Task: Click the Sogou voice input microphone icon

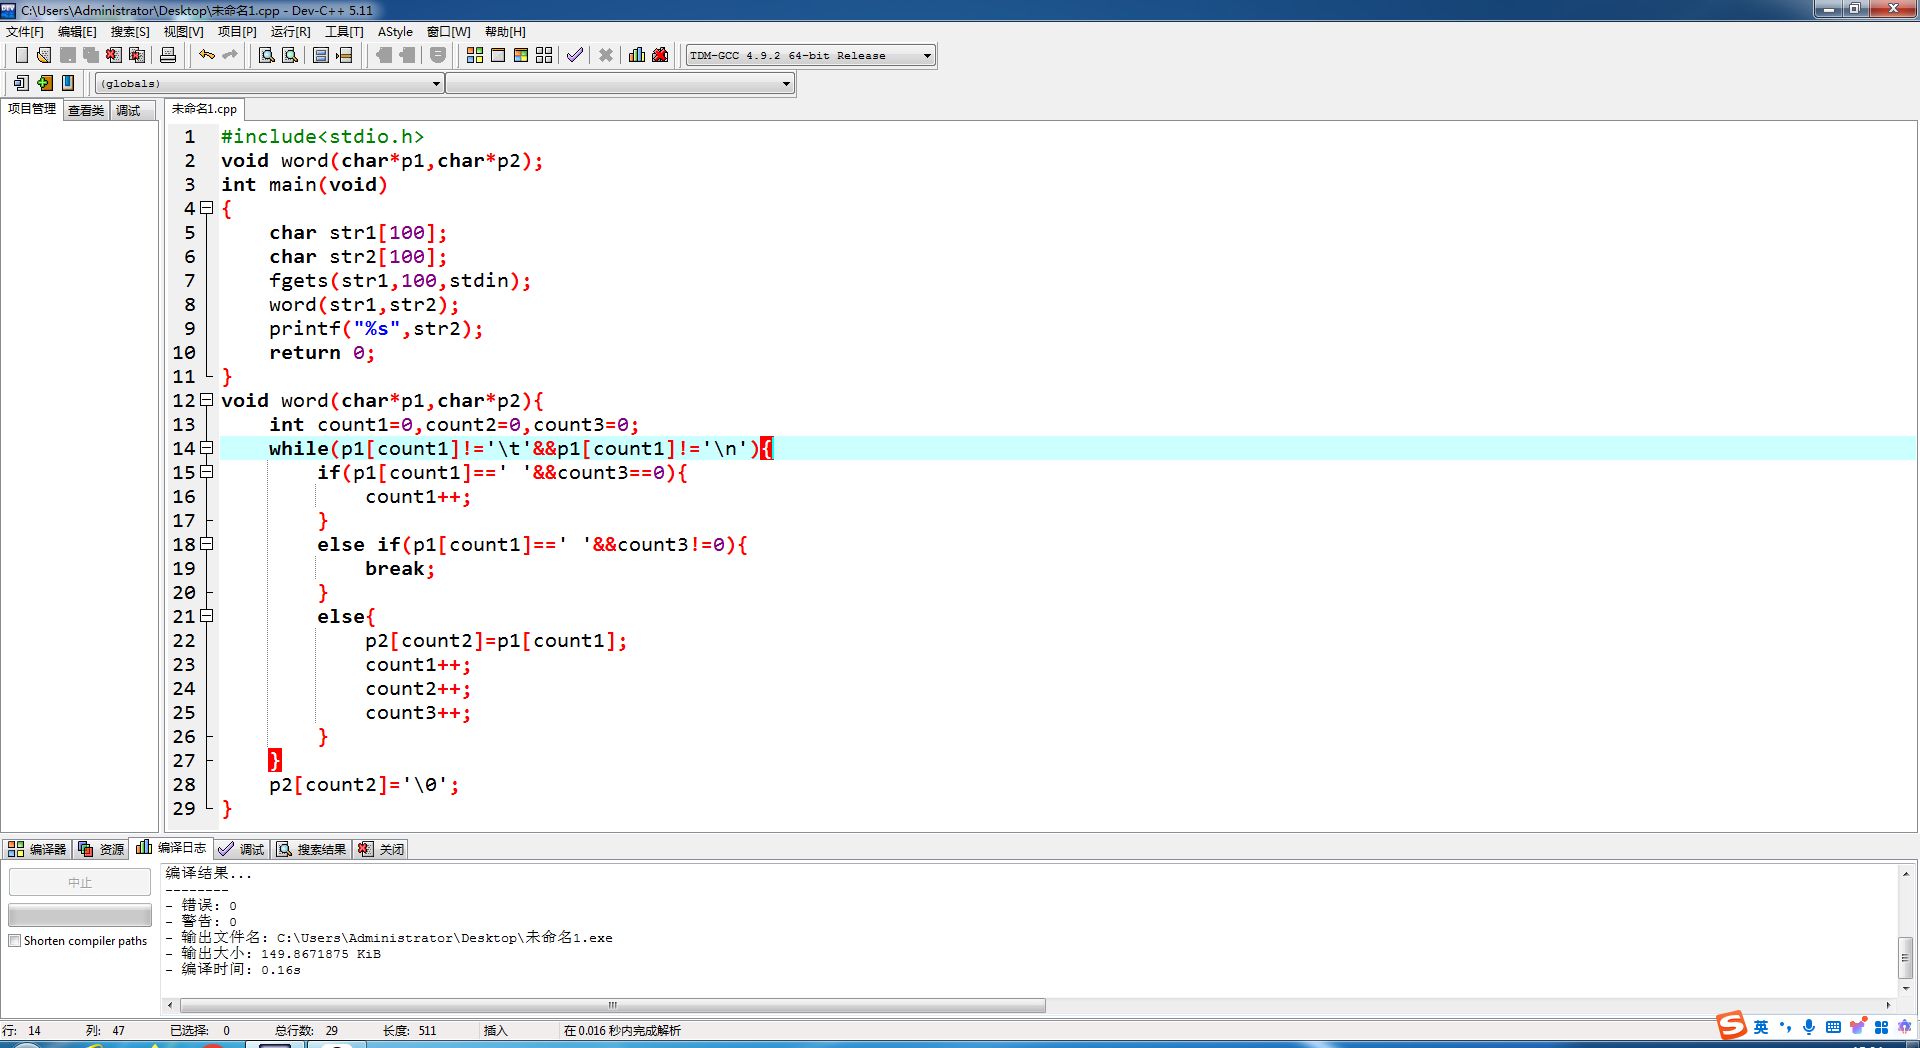Action: pyautogui.click(x=1809, y=1027)
